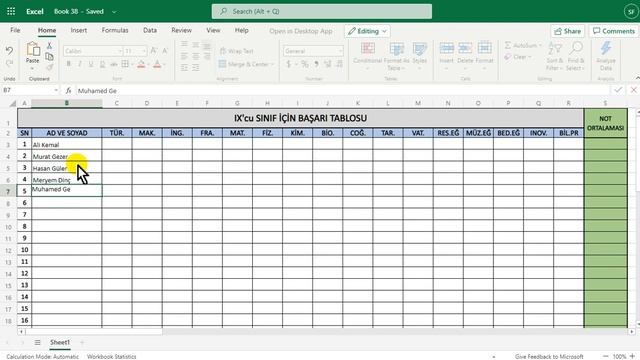Screen dimensions: 640x360
Task: Select the Sheet1 tab
Action: point(60,342)
